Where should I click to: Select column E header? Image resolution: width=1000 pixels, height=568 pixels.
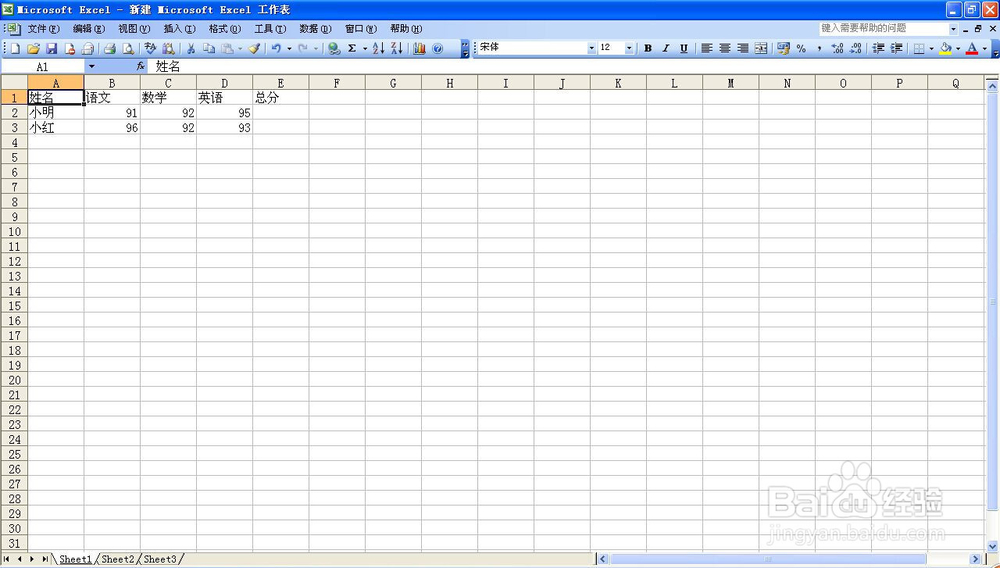(x=281, y=83)
